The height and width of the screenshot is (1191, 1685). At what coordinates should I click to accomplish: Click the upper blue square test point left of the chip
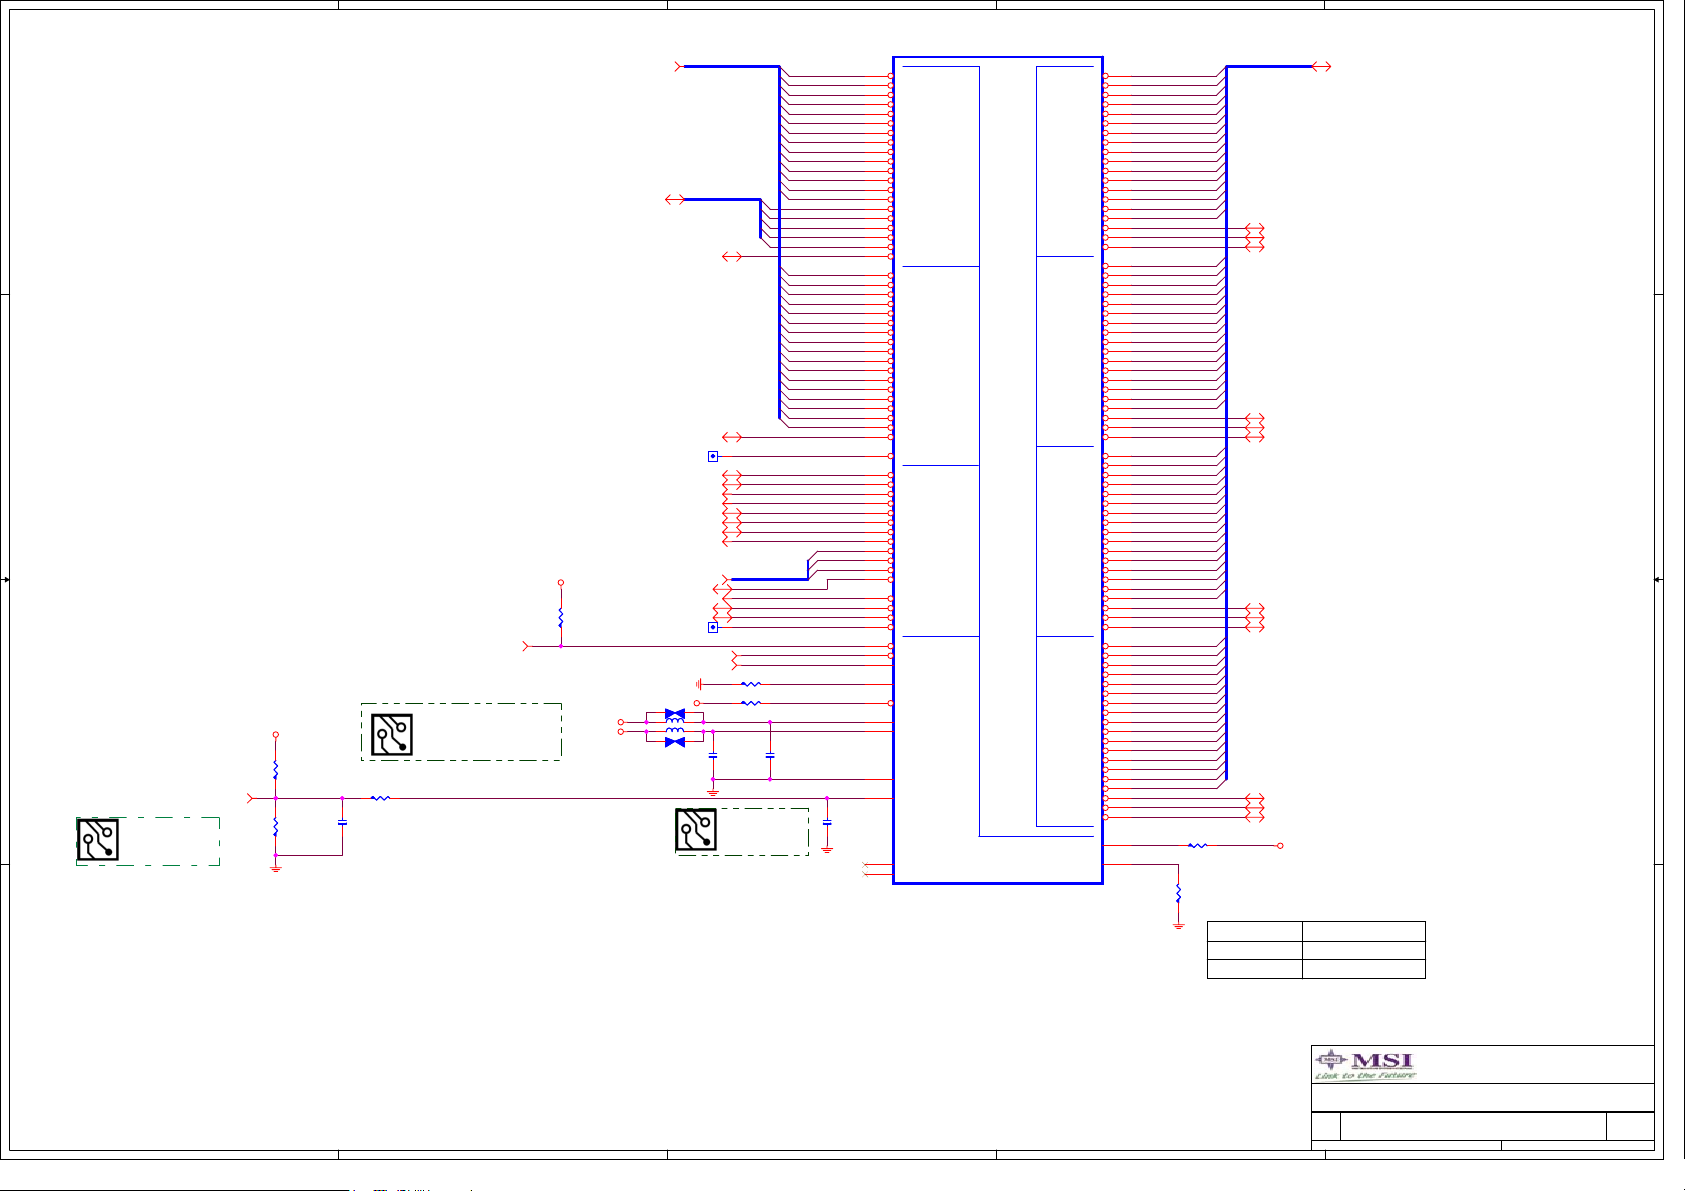click(x=713, y=456)
